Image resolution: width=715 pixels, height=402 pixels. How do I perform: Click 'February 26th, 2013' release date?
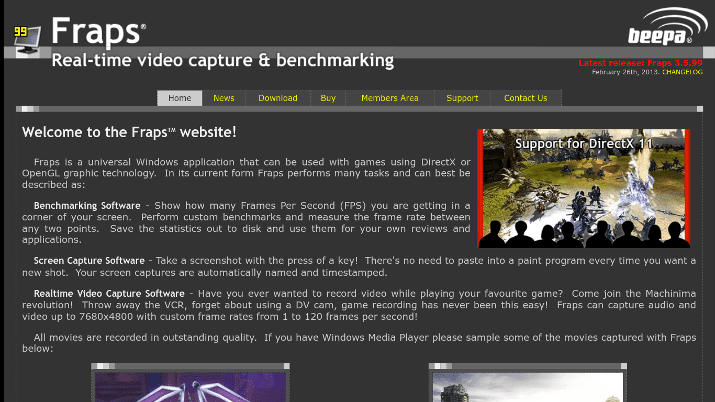626,72
